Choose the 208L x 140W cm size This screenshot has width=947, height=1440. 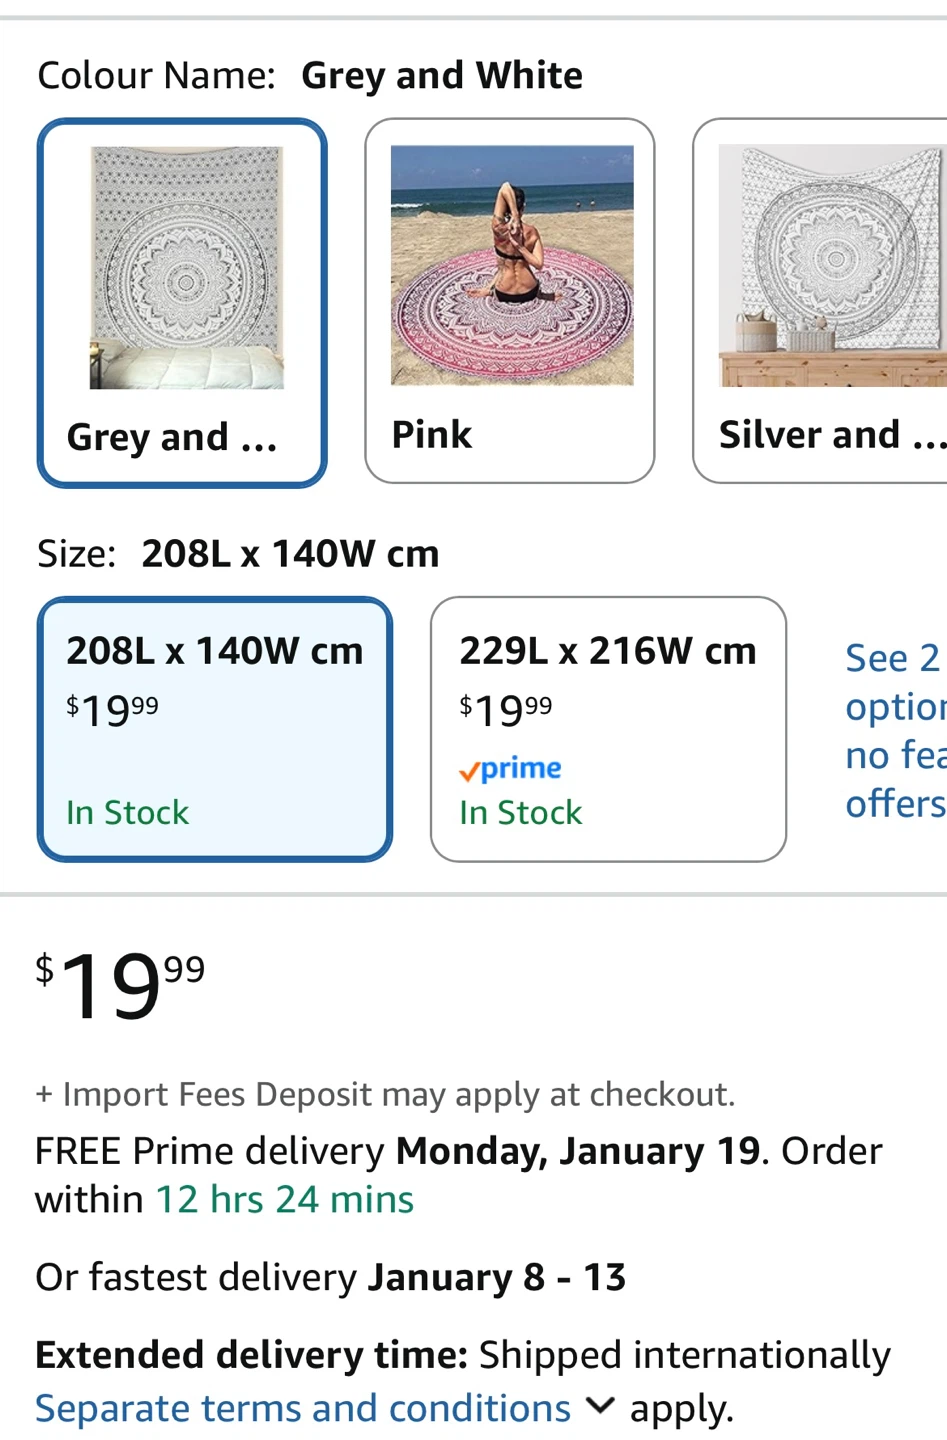pos(214,651)
